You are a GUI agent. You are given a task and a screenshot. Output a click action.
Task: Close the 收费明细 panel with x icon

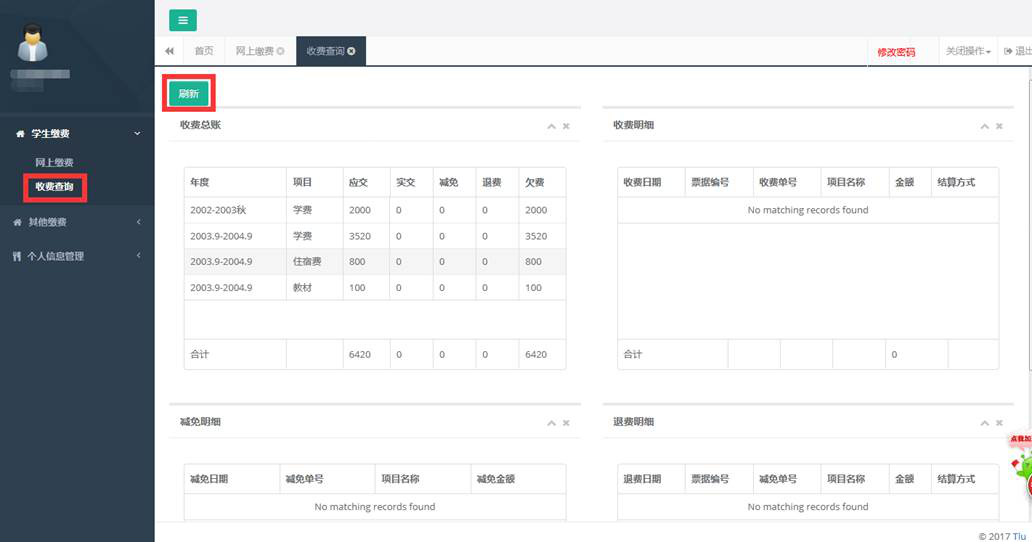[1000, 126]
